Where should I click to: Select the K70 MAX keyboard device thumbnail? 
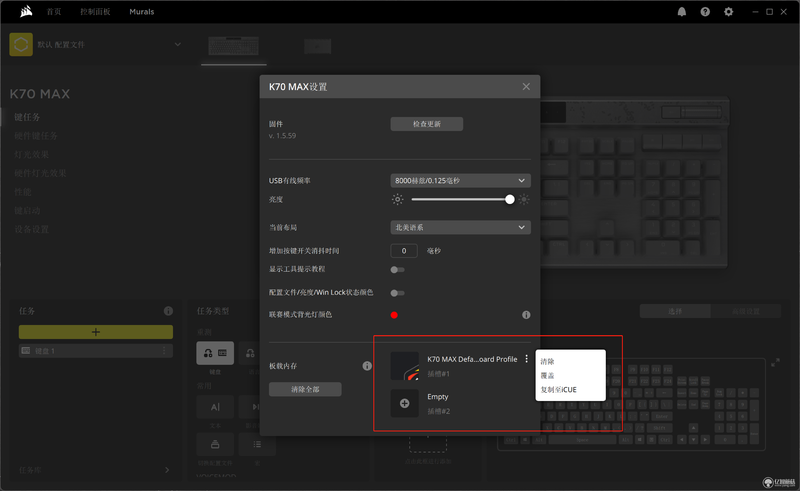point(234,46)
